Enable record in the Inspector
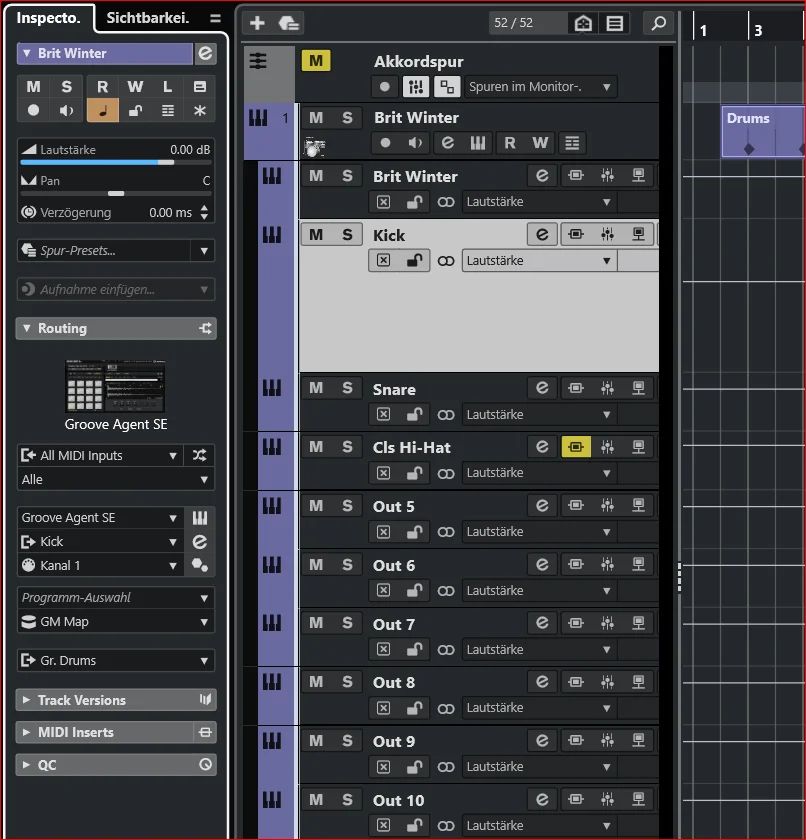 coord(33,111)
